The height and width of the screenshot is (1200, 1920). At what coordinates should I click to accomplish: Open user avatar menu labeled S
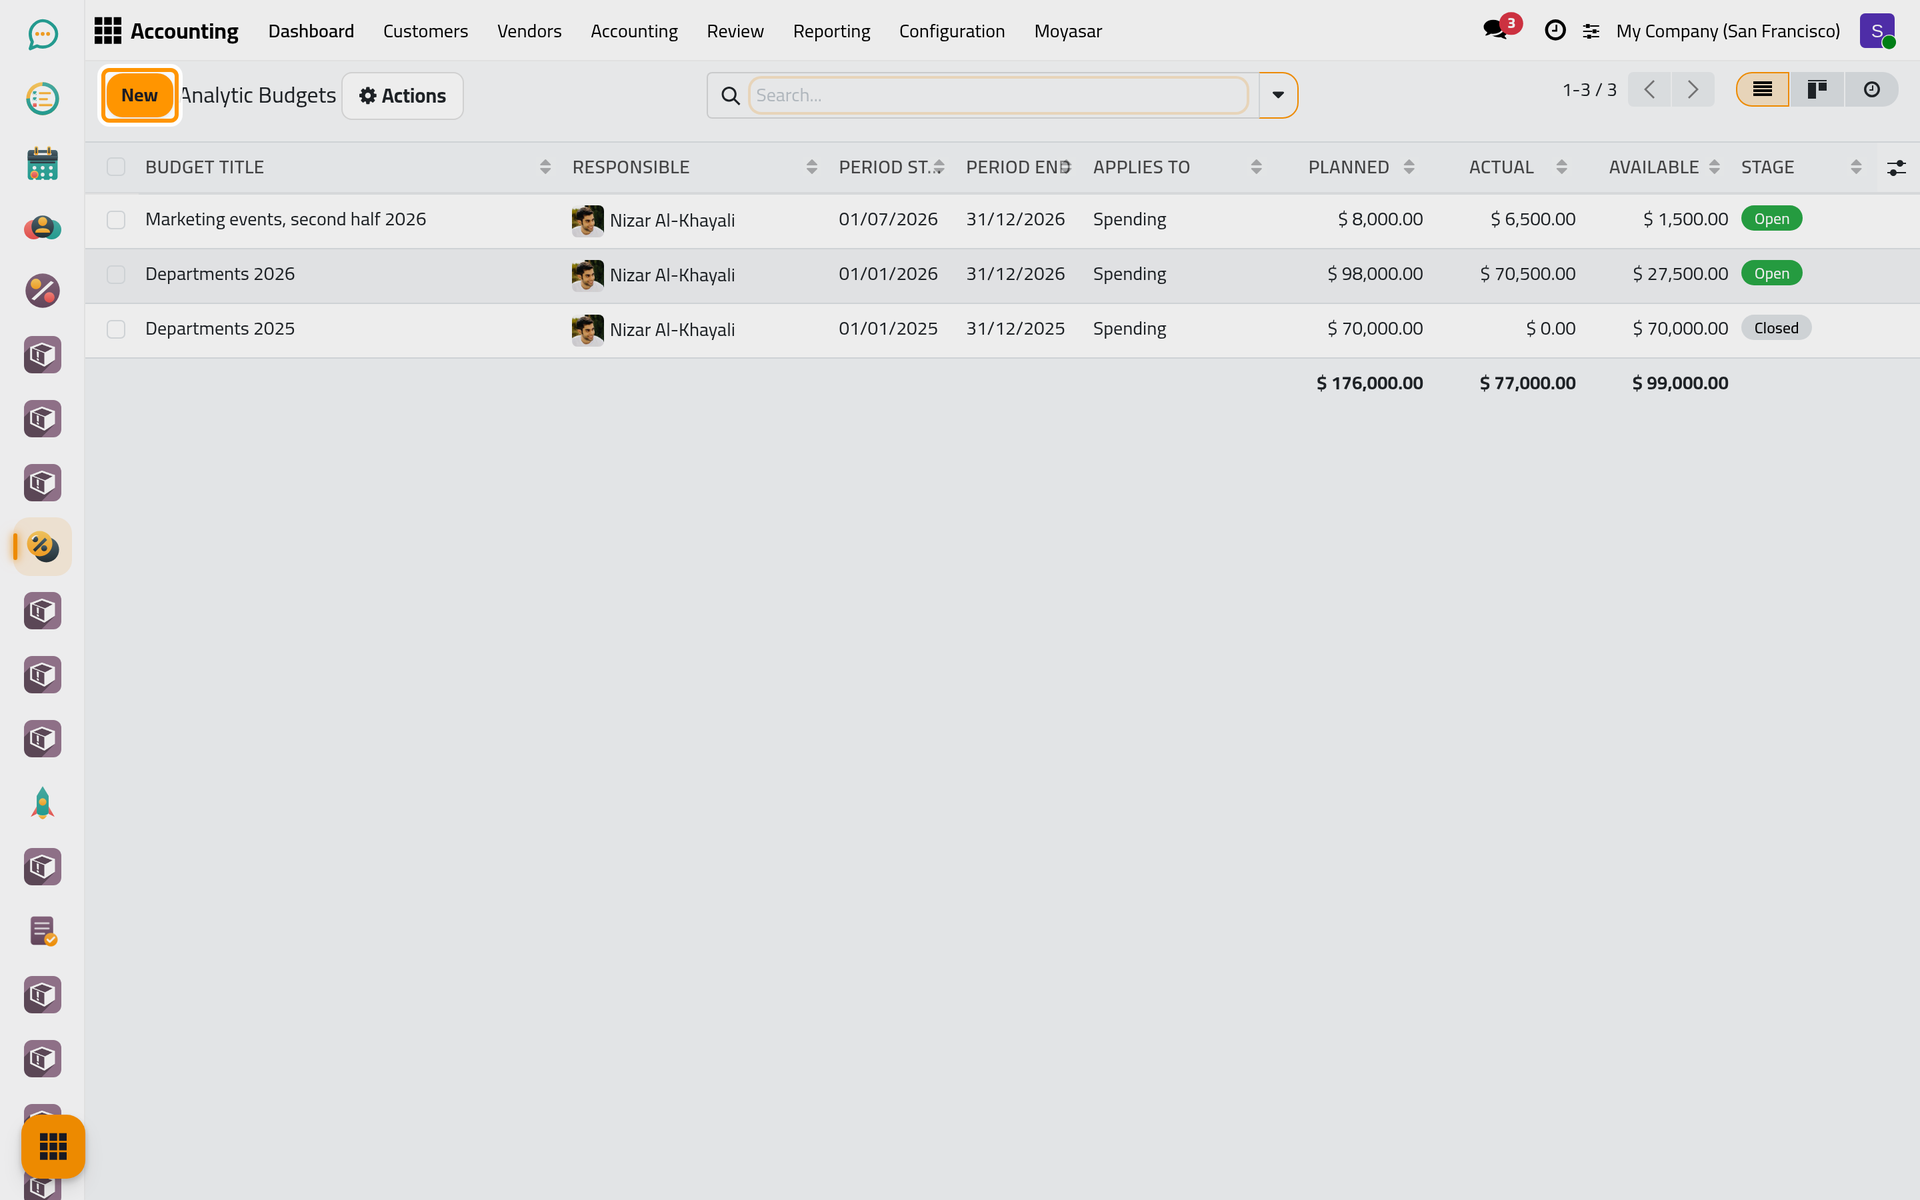coord(1877,31)
